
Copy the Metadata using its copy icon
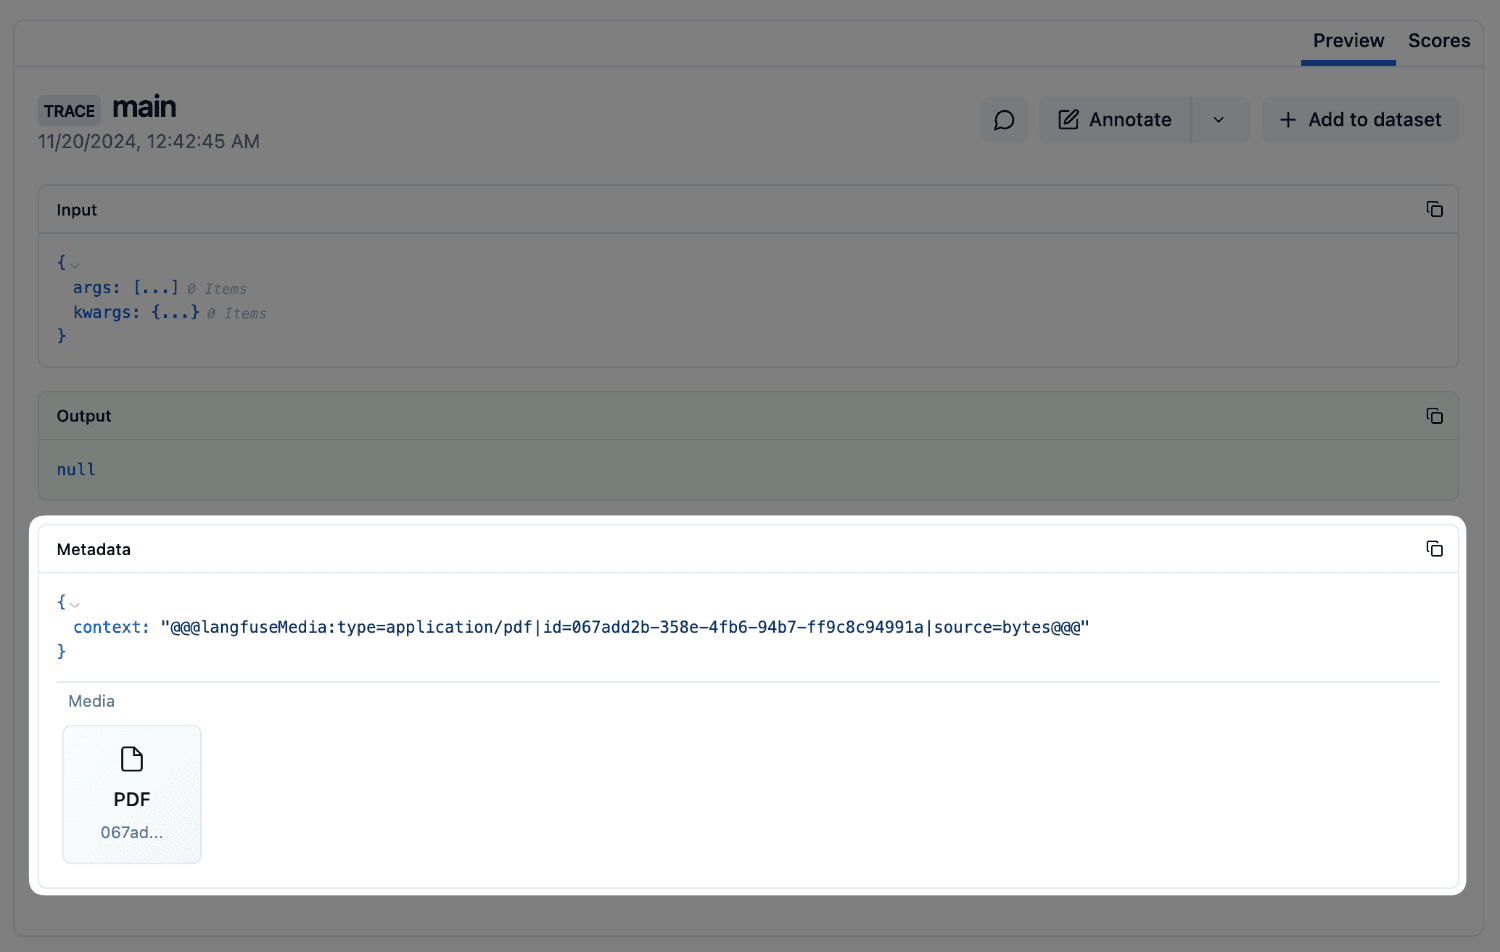pos(1435,548)
